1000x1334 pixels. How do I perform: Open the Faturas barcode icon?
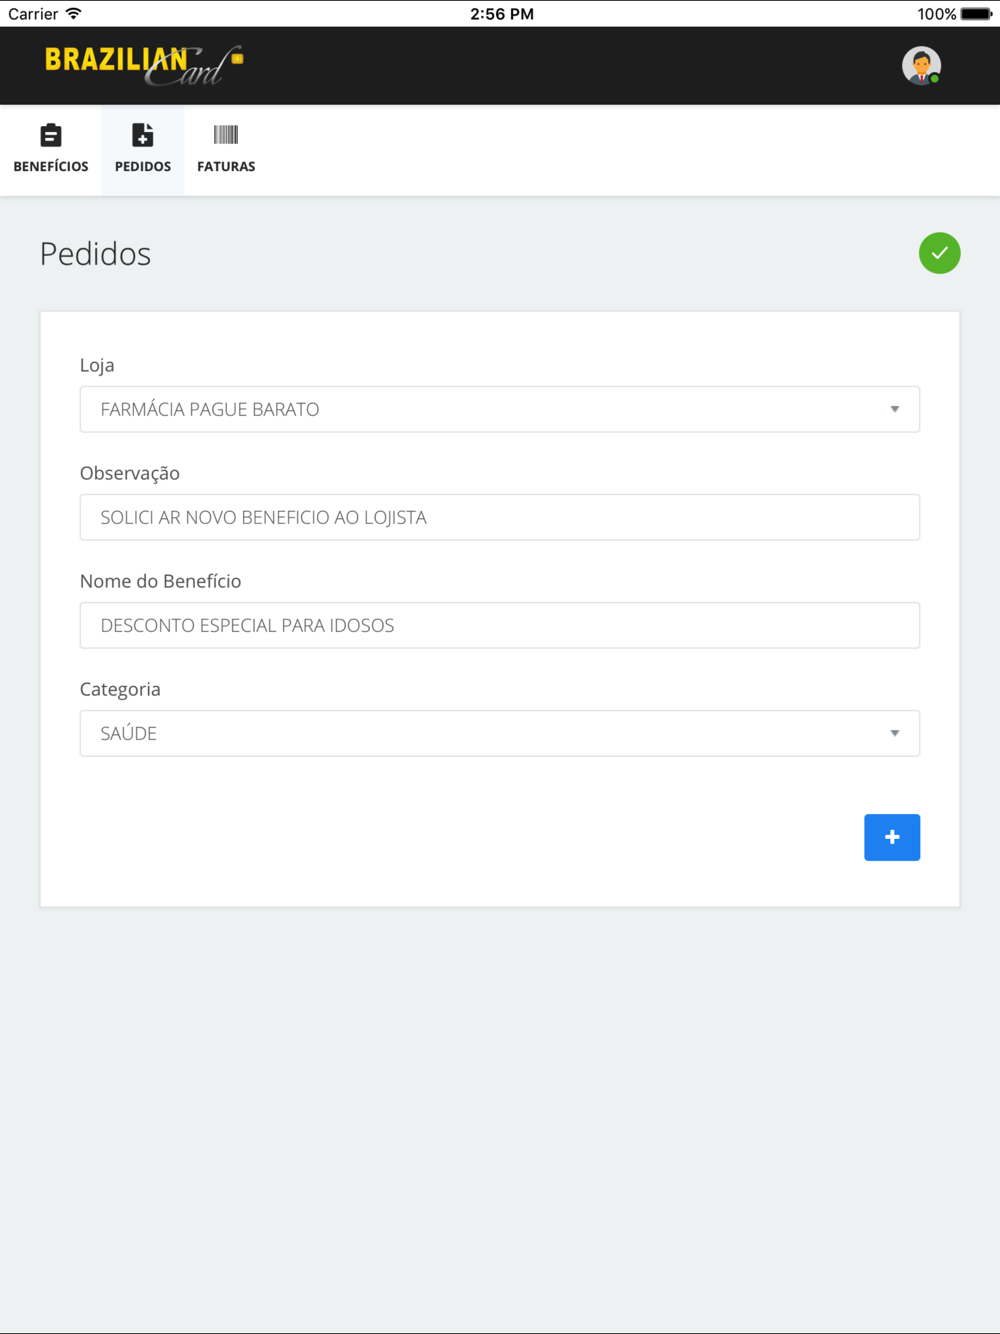[x=226, y=135]
